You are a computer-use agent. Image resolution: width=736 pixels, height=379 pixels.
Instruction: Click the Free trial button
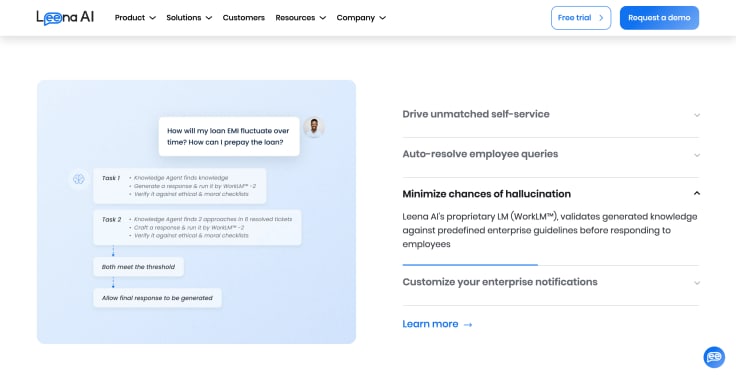(x=581, y=18)
